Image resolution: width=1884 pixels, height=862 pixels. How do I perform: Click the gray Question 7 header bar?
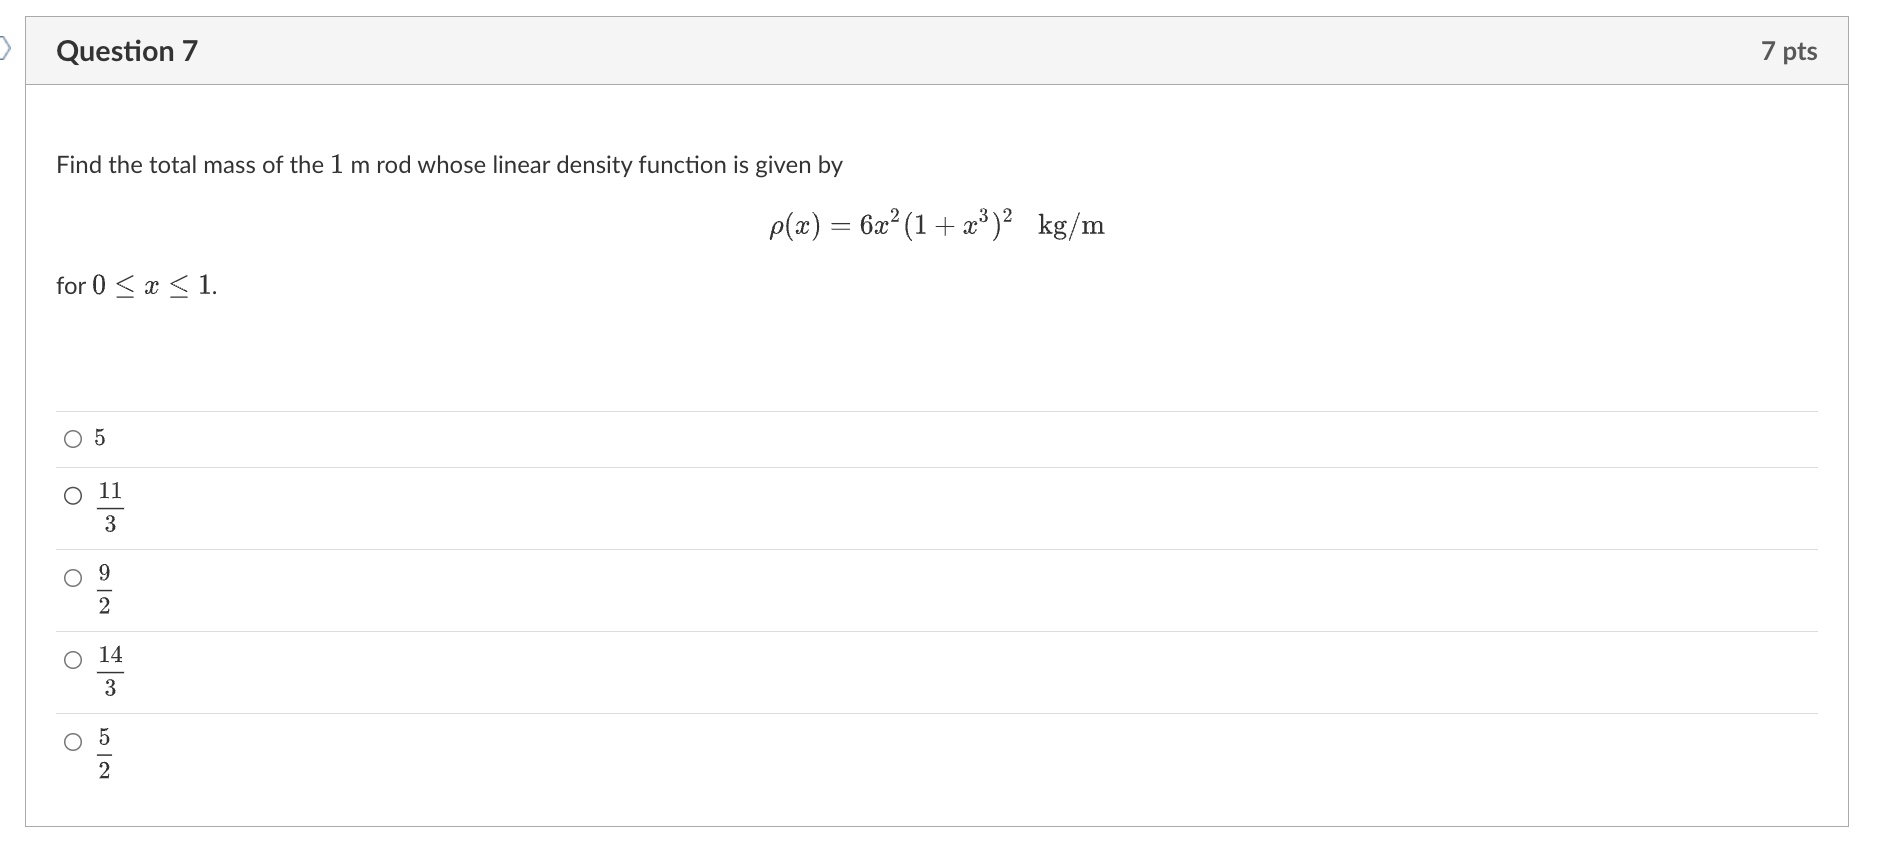[x=900, y=51]
